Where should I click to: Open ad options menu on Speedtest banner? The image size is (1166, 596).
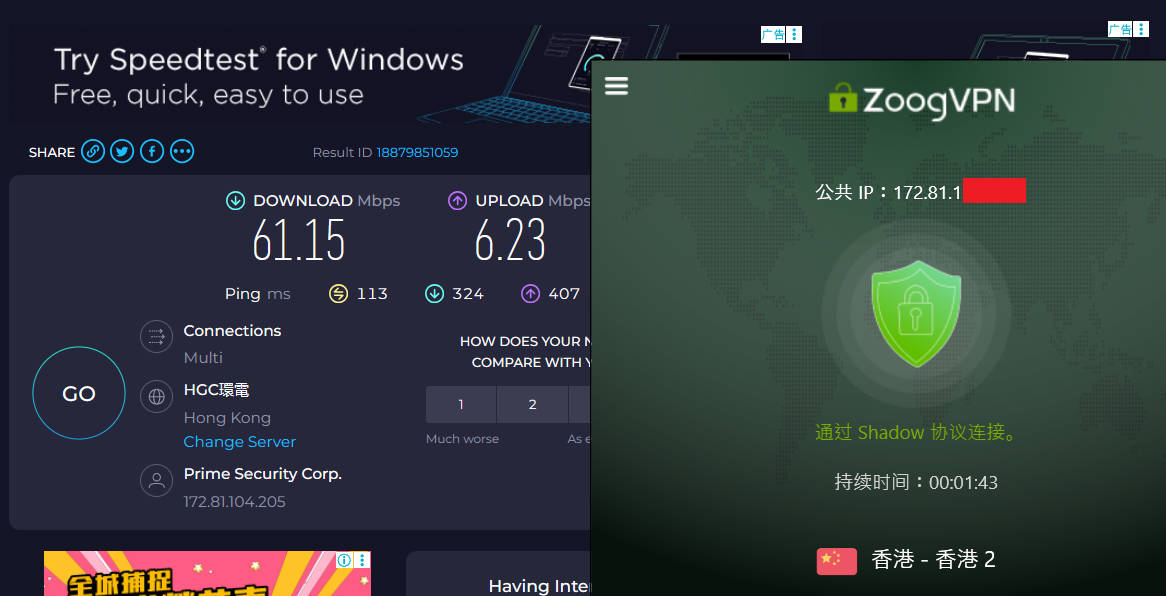794,35
